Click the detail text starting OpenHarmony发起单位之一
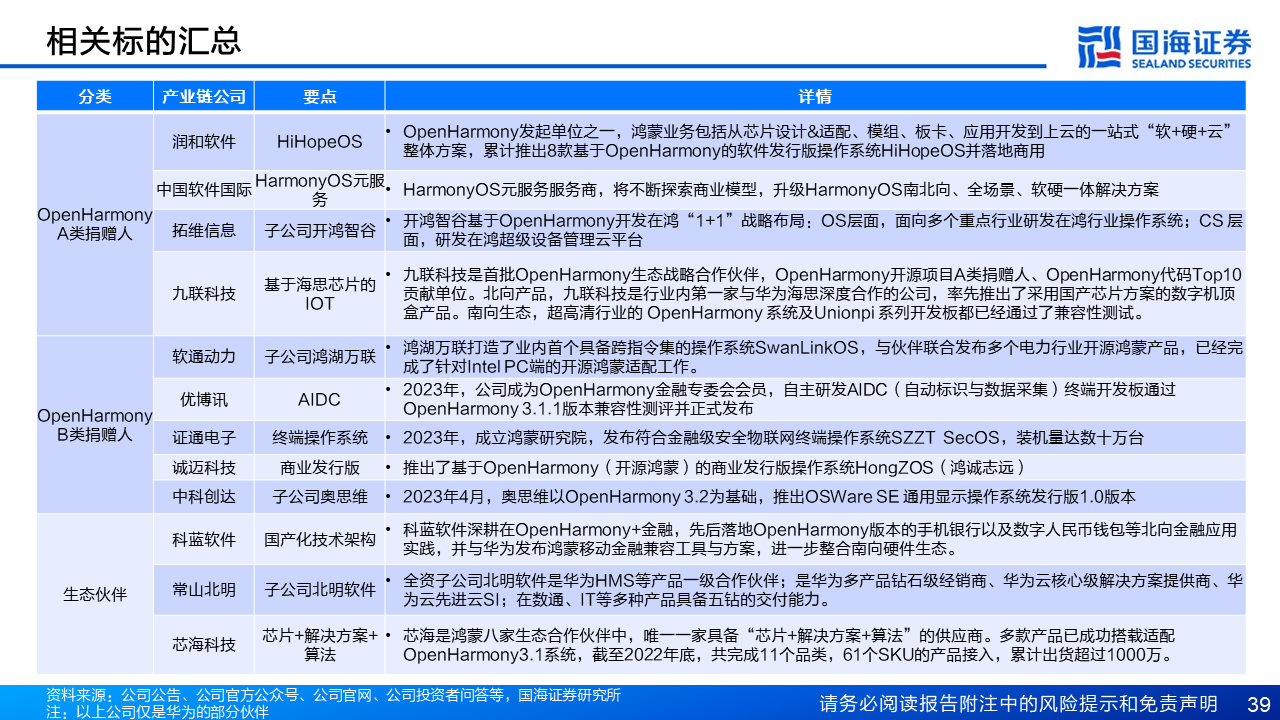The width and height of the screenshot is (1280, 720). 816,141
